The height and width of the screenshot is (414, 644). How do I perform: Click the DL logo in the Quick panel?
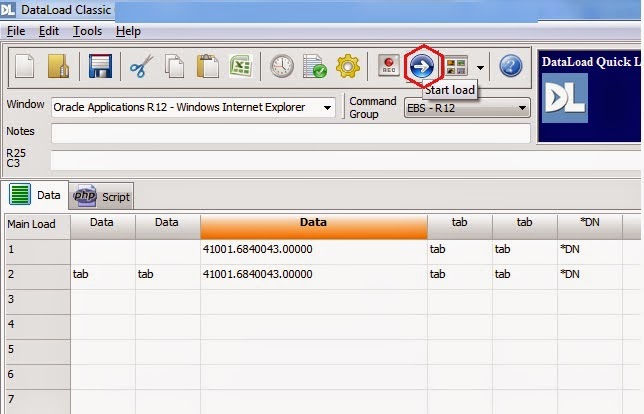[565, 98]
